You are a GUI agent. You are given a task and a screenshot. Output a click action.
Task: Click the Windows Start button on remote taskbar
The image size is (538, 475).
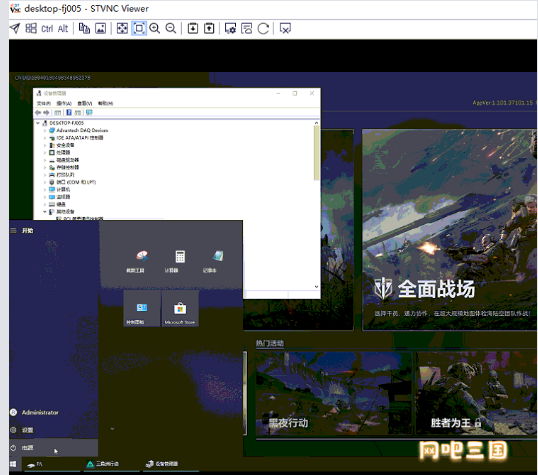click(x=13, y=464)
